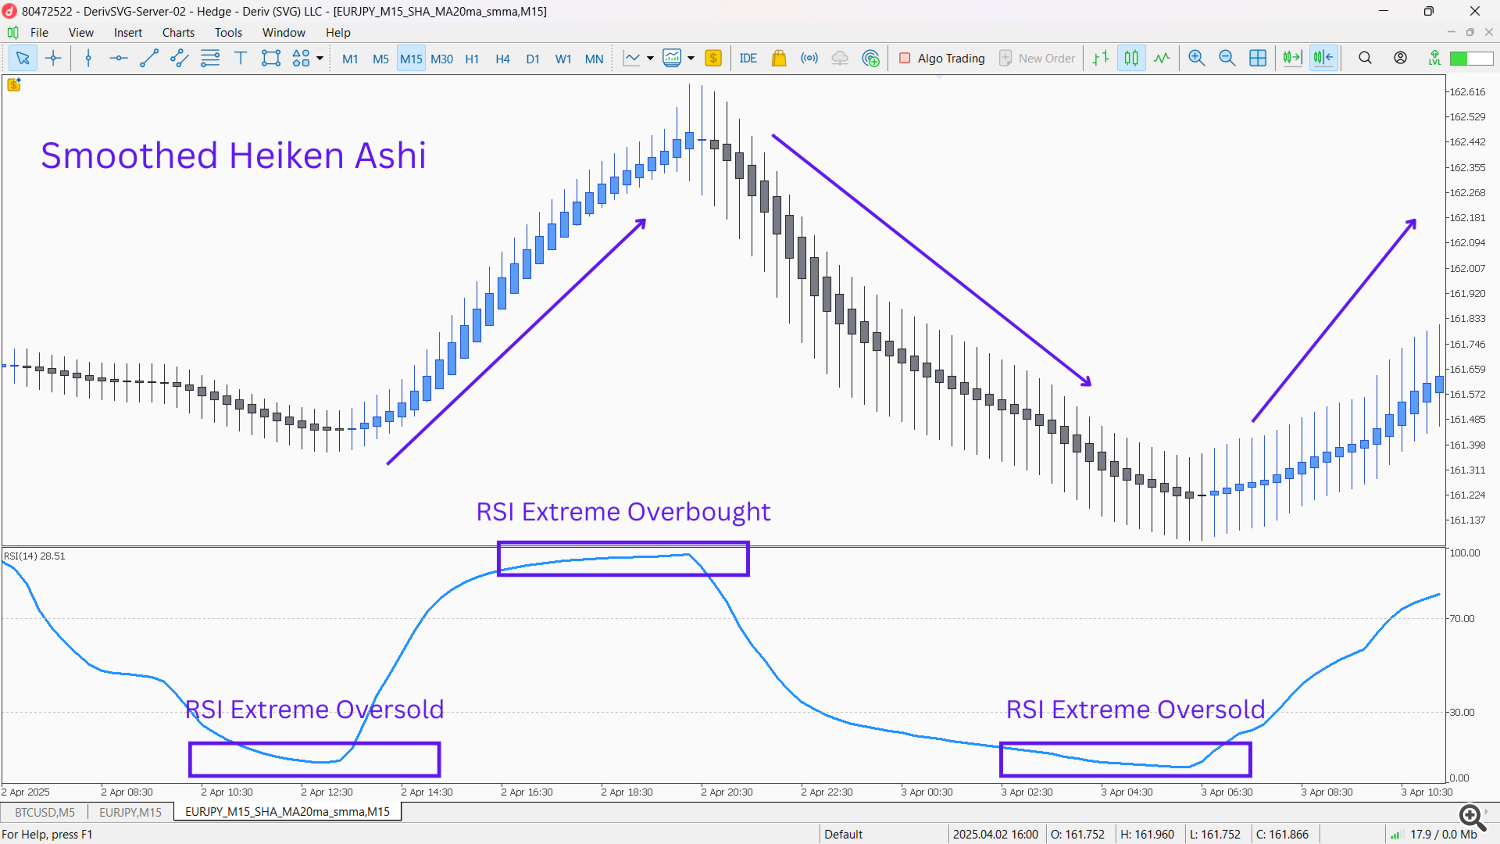Screen dimensions: 1500x844
Task: Click the tile windows grid icon
Action: (x=1258, y=58)
